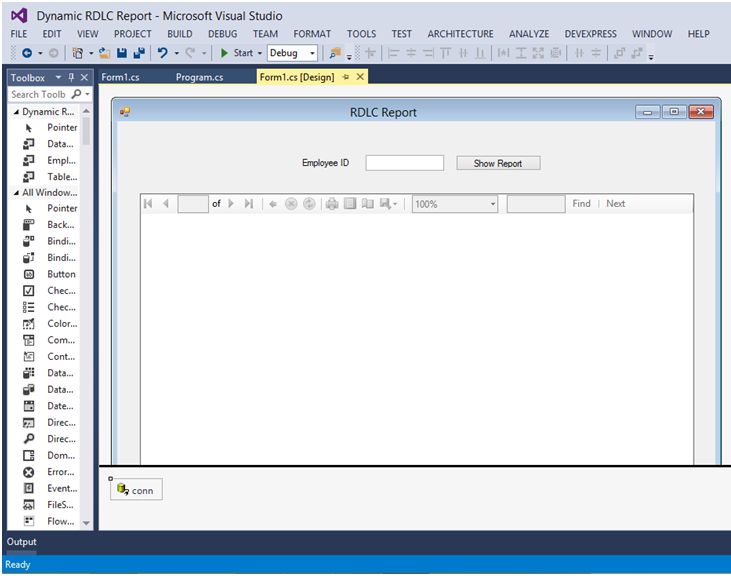The width and height of the screenshot is (731, 576).
Task: Open the DEVEXPRESS menu
Action: point(590,34)
